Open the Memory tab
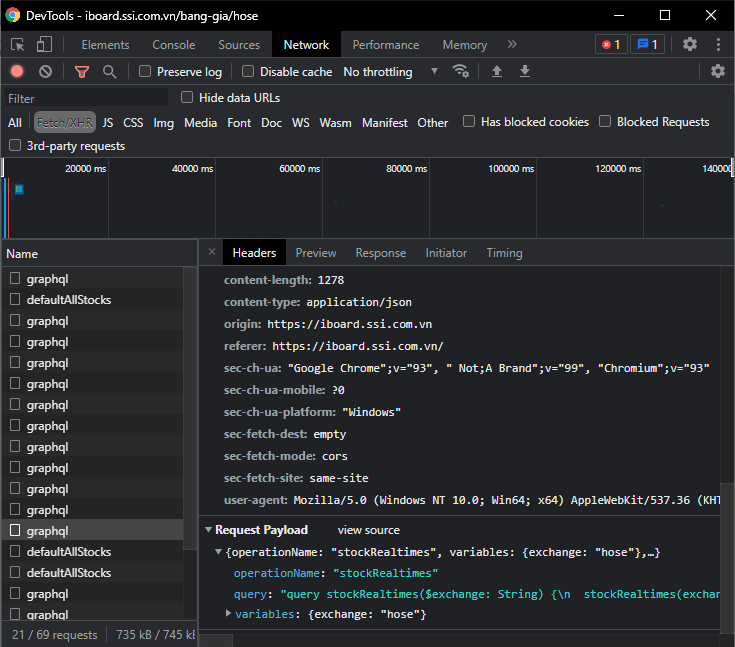 [x=465, y=45]
